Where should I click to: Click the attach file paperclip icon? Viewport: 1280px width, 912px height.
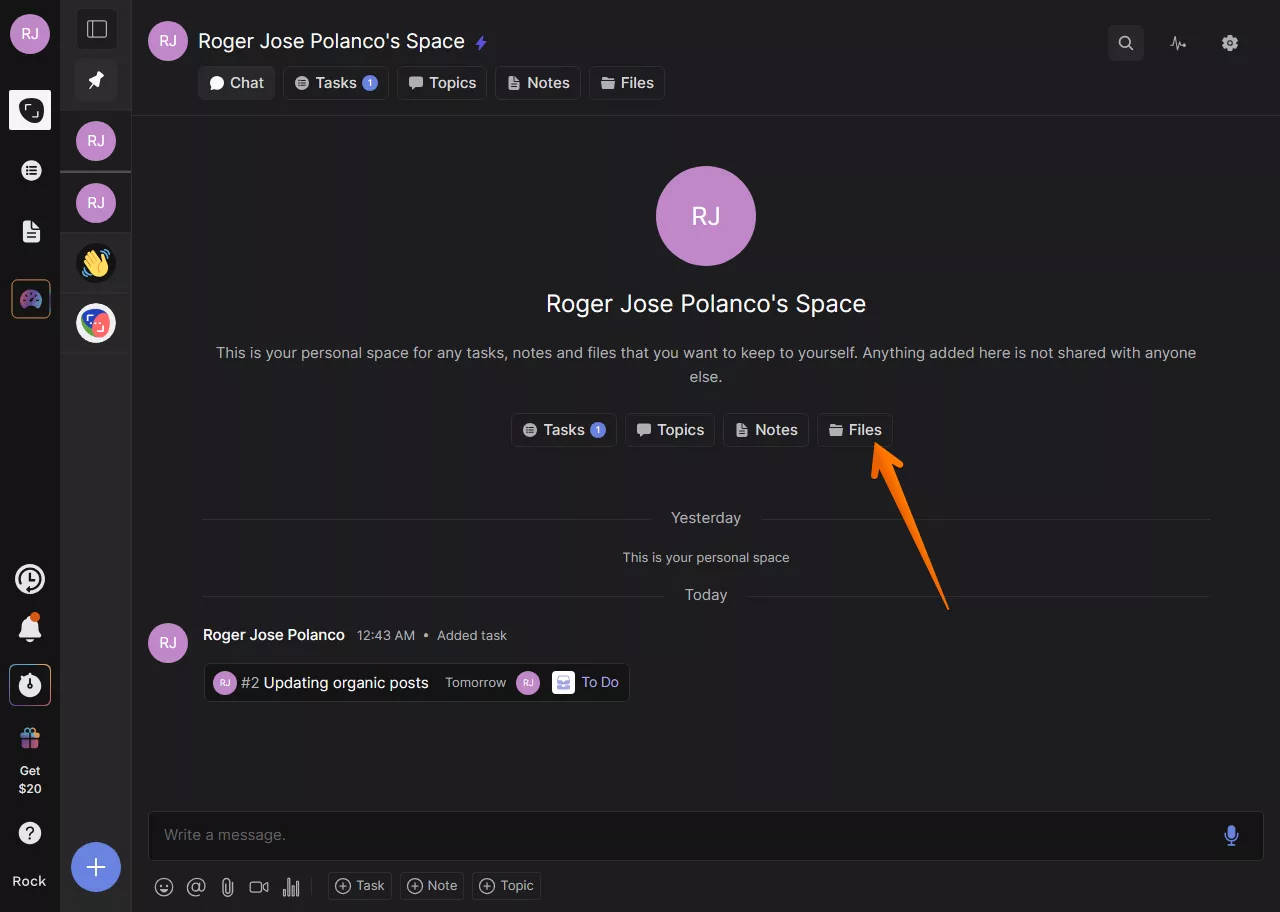[227, 887]
